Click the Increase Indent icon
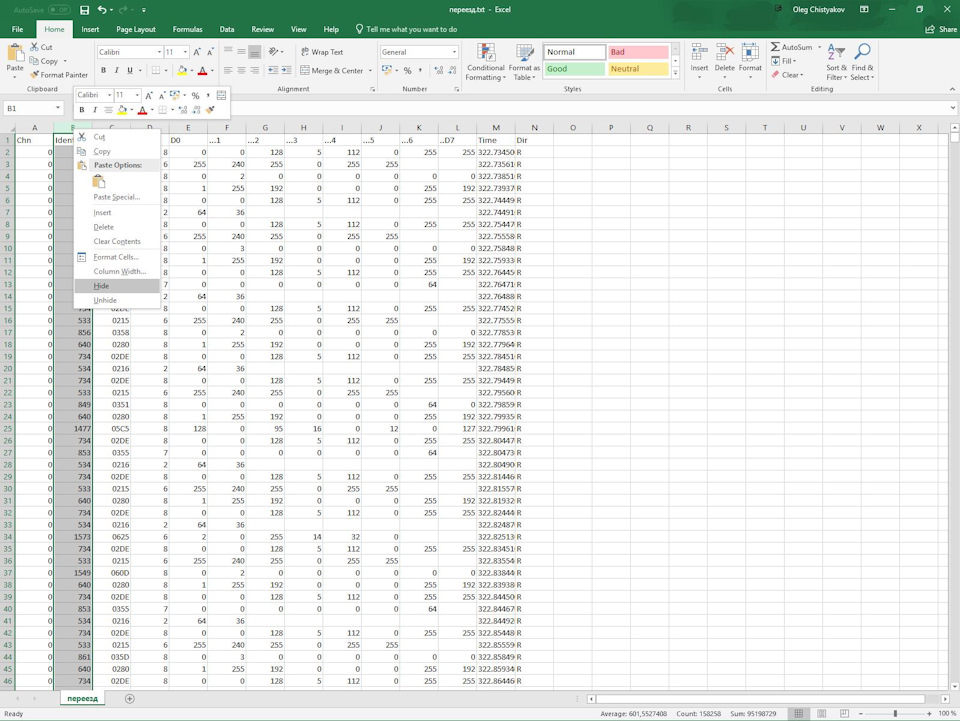The image size is (960, 721). tap(286, 70)
